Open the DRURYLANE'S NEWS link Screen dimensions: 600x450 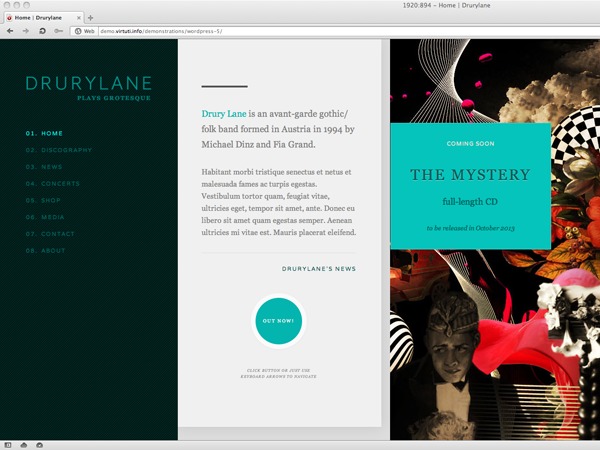[x=319, y=269]
